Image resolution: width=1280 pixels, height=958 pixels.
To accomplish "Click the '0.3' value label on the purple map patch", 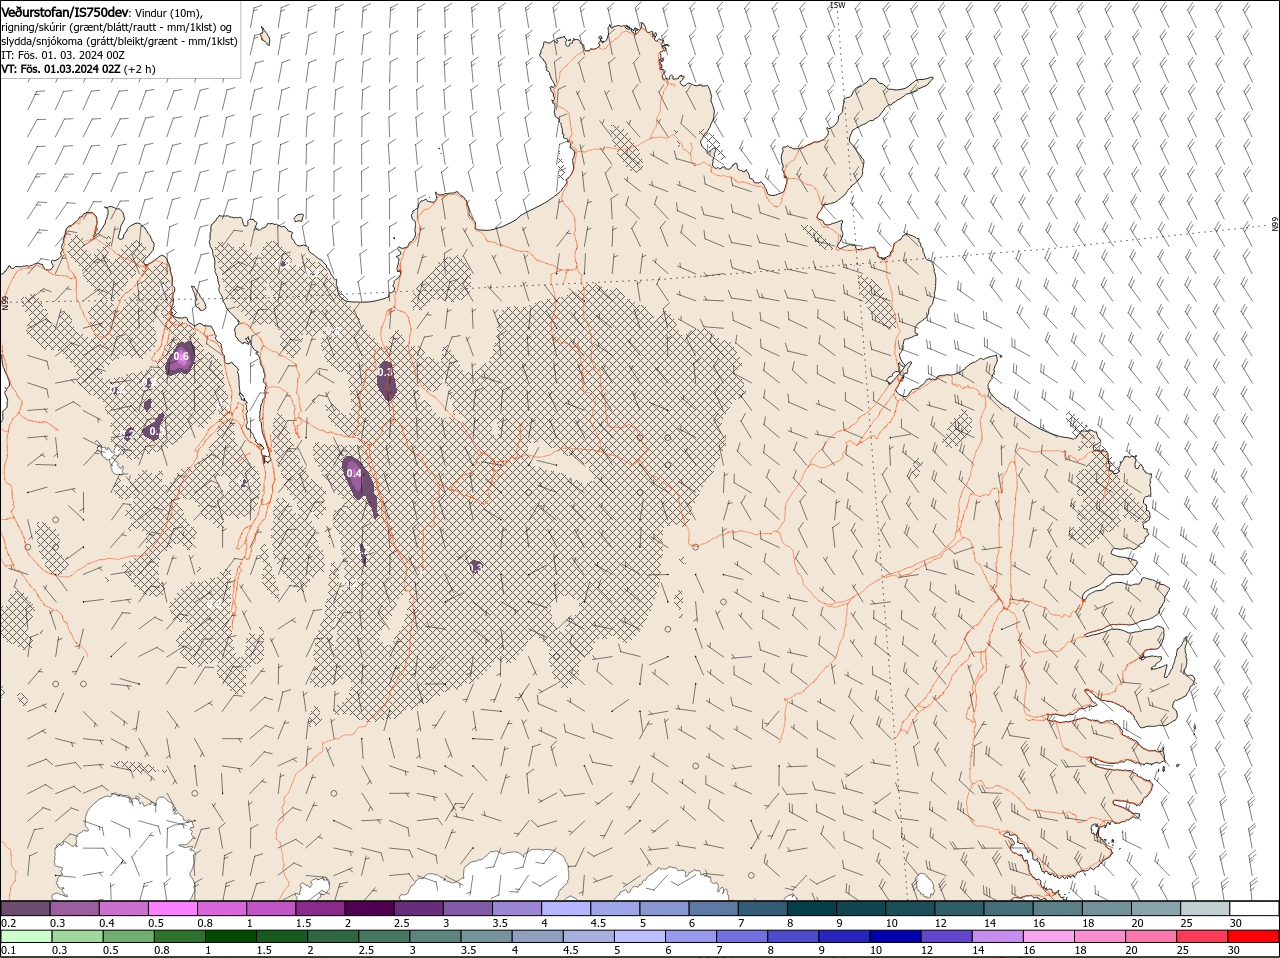I will 385,372.
